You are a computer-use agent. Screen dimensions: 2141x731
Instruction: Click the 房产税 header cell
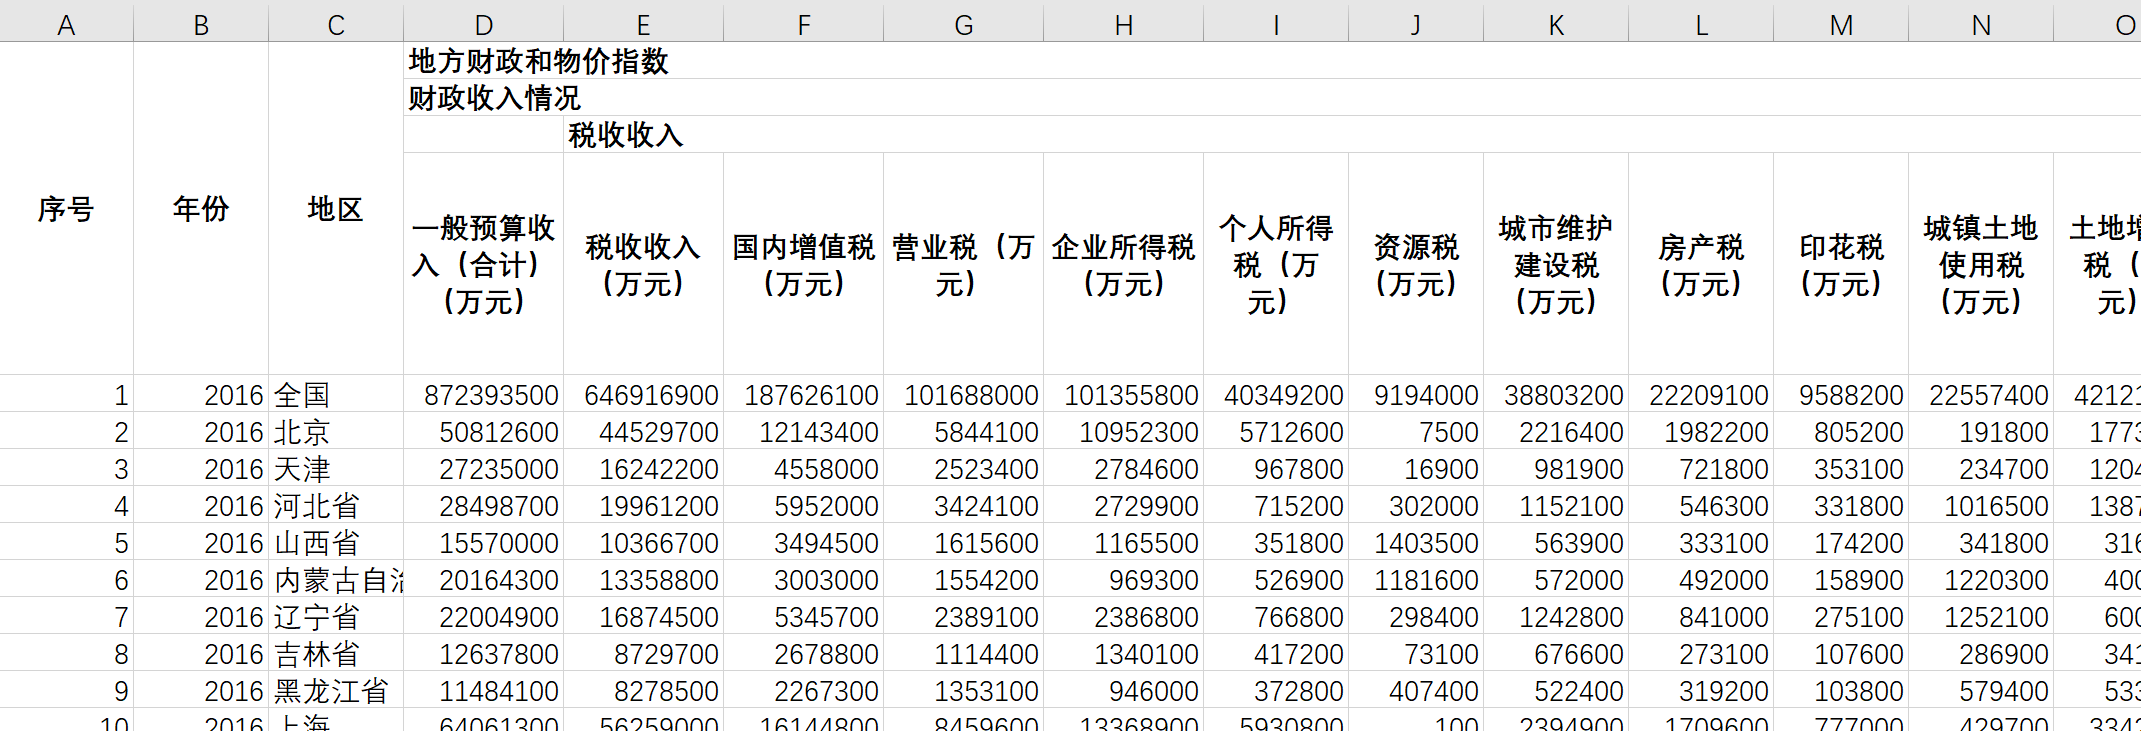(1701, 264)
